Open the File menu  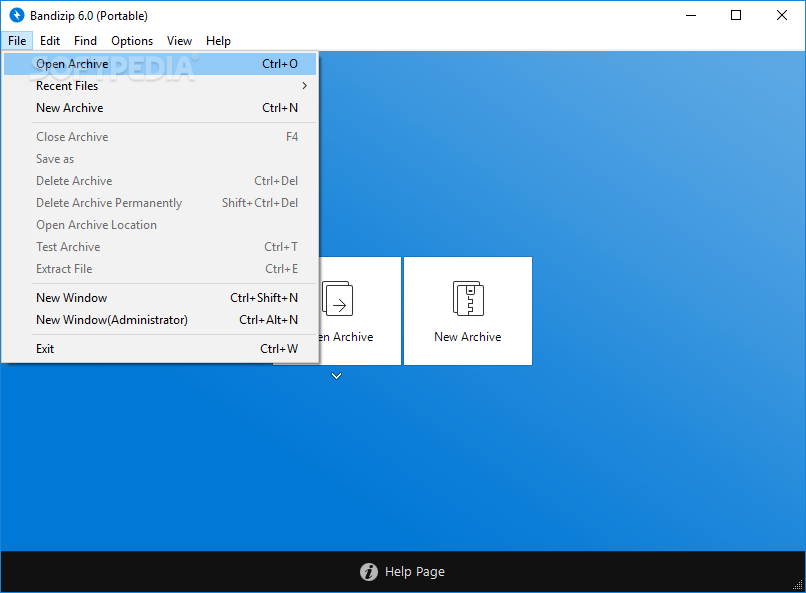tap(17, 41)
